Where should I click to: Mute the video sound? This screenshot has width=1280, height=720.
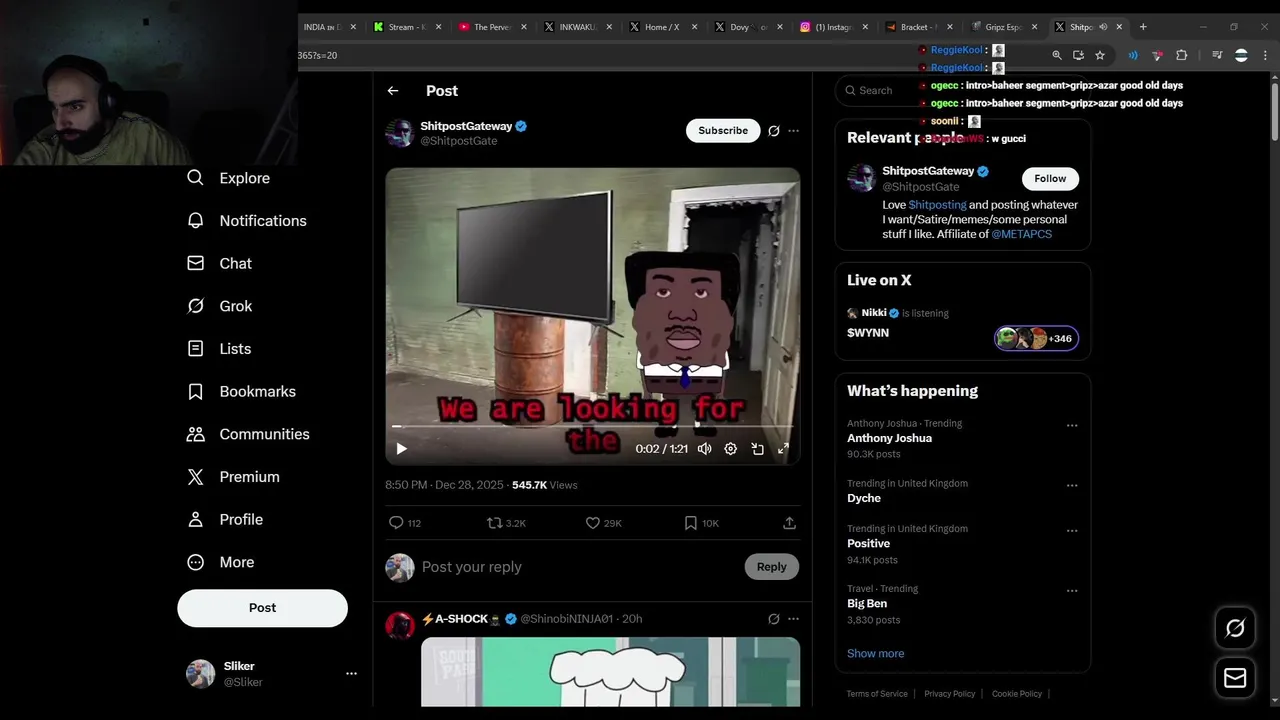(x=704, y=449)
